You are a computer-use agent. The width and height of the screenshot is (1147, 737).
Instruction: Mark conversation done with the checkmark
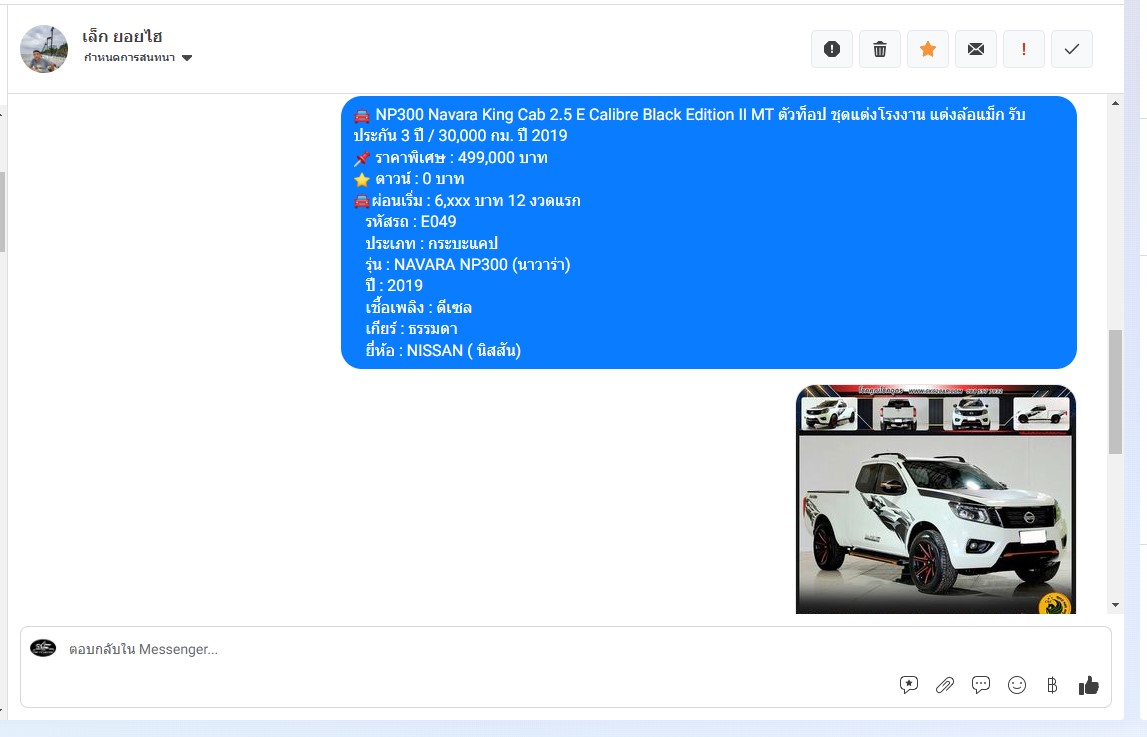(1072, 49)
